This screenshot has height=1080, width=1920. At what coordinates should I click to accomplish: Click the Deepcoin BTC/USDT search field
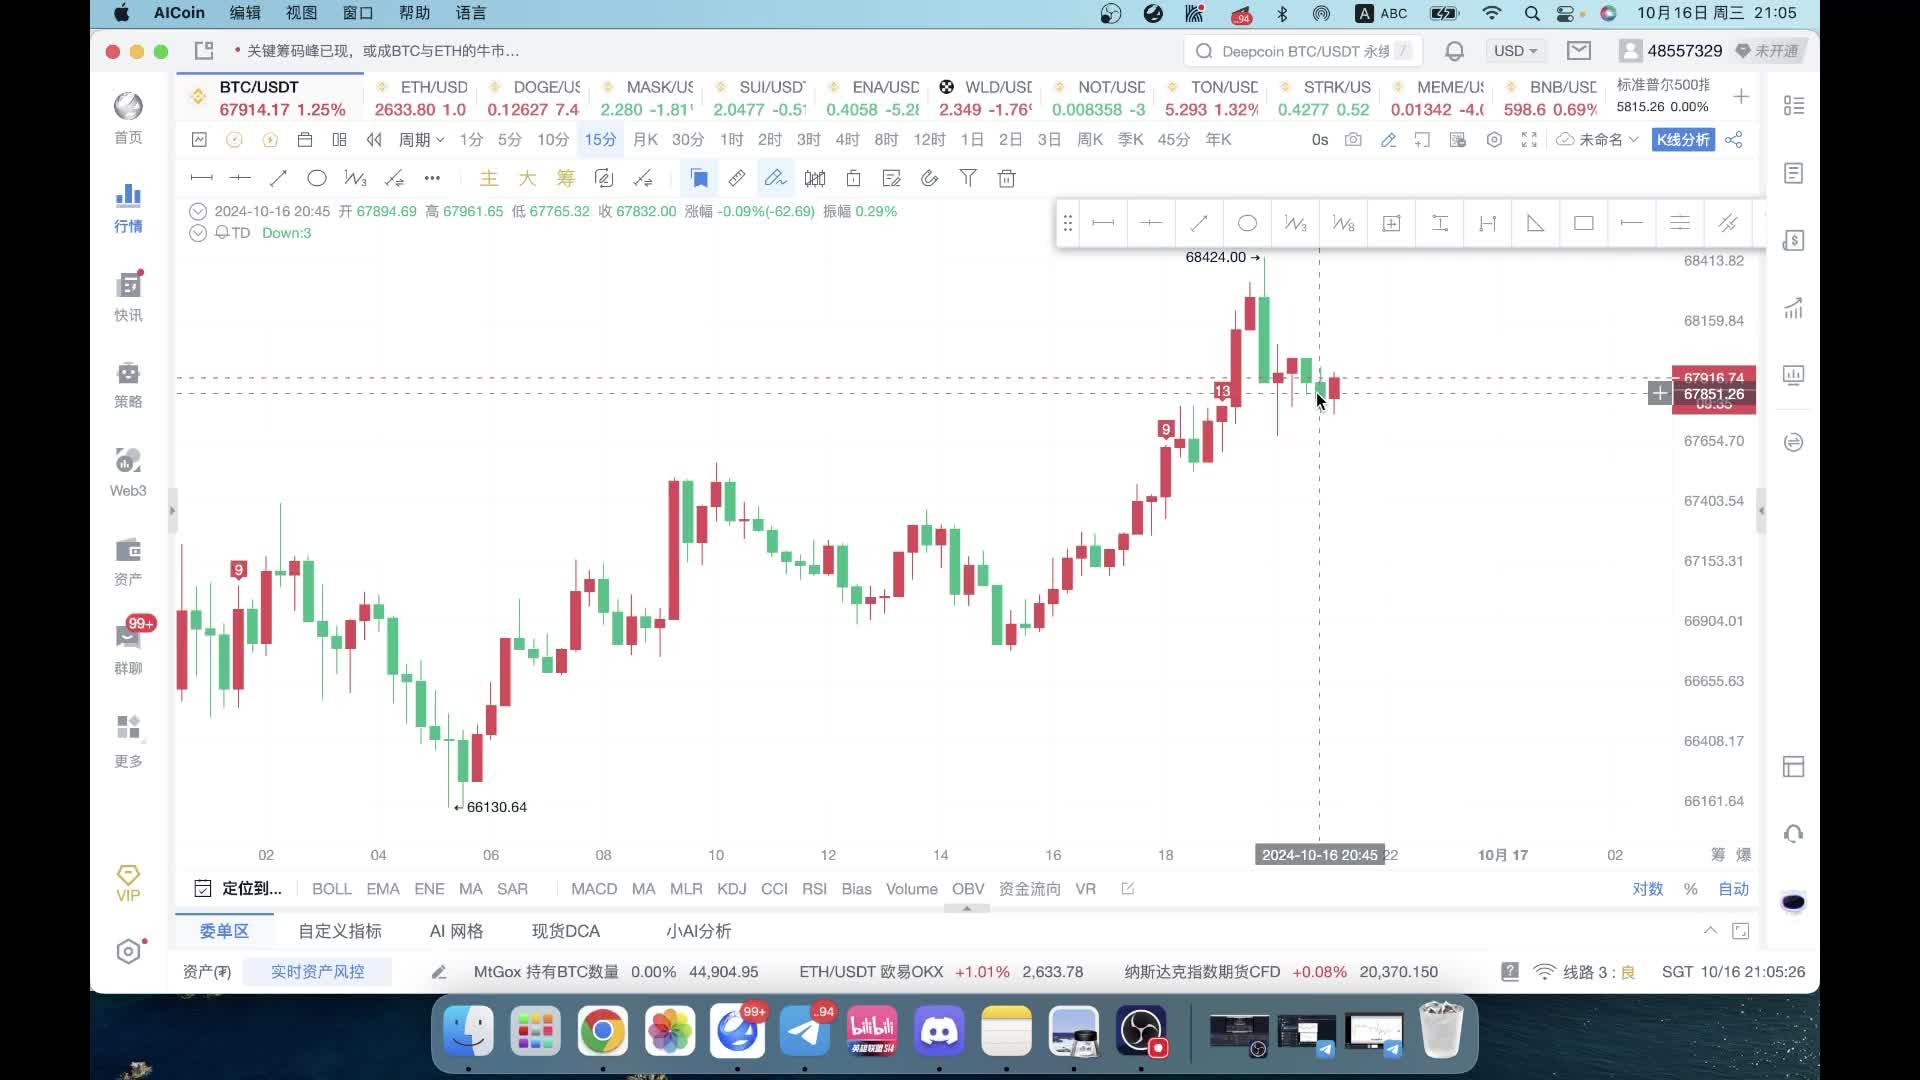click(1303, 51)
